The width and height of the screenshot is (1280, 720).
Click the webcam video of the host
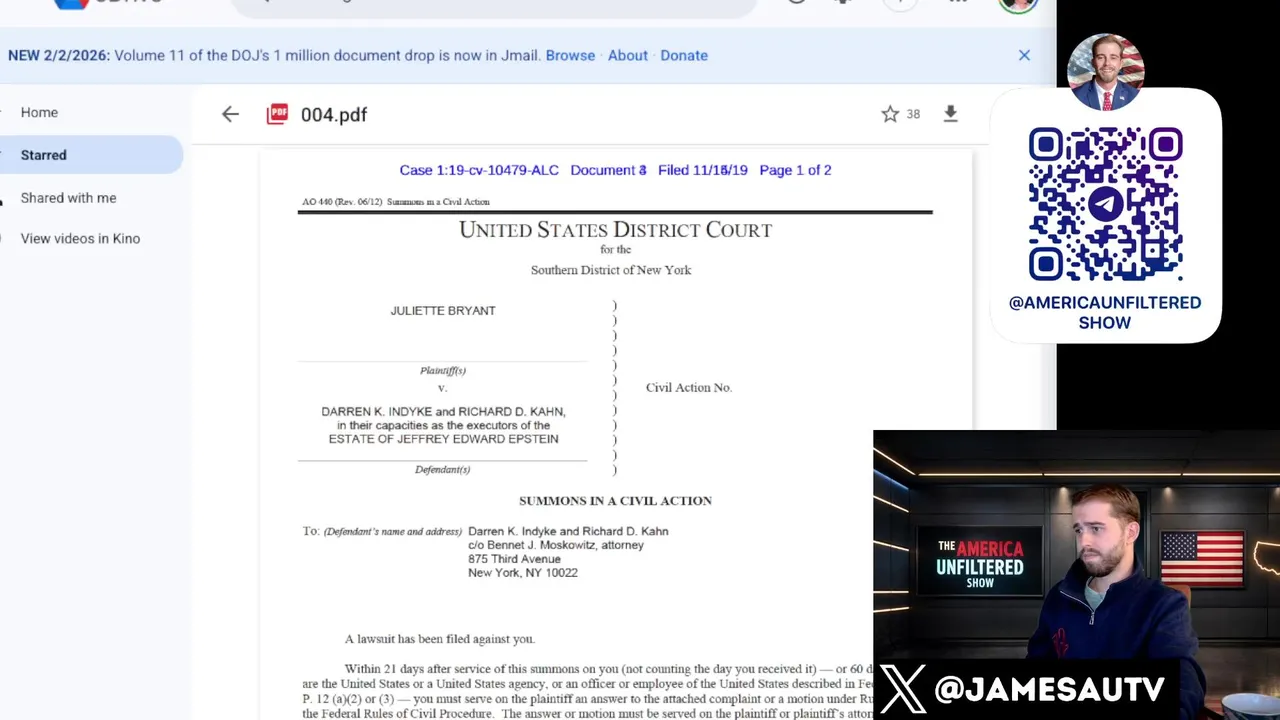point(1076,575)
